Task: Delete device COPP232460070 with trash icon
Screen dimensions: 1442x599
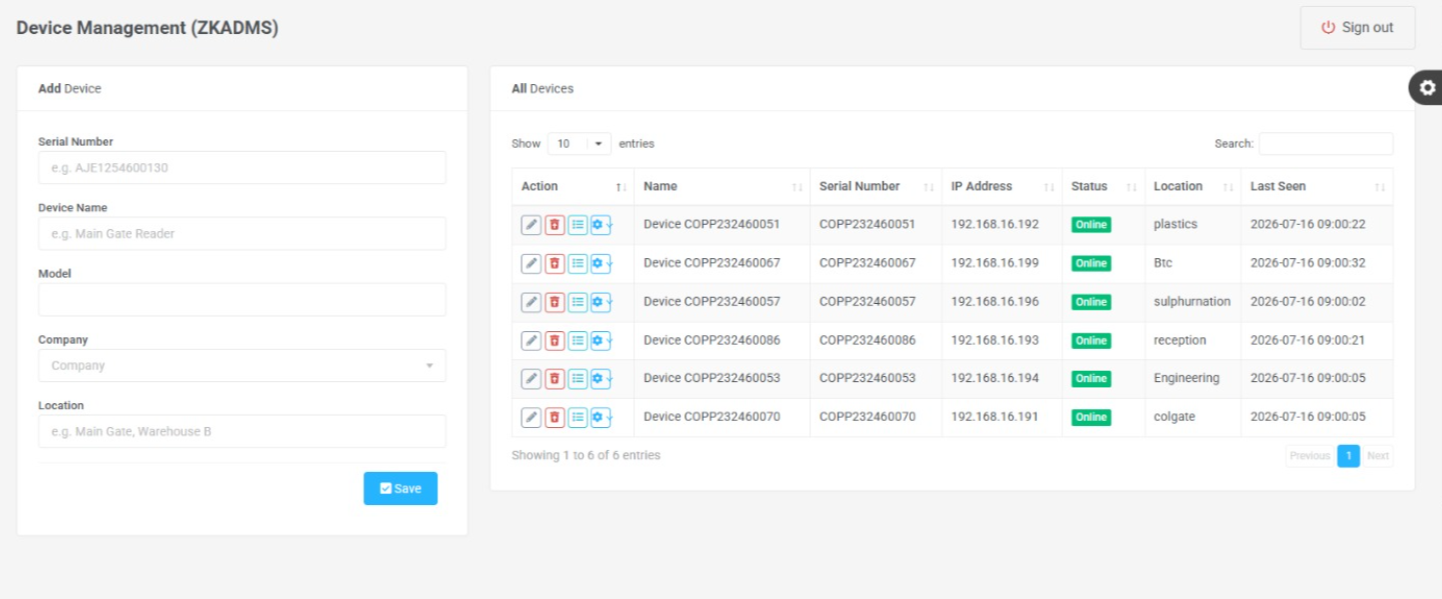Action: 555,417
